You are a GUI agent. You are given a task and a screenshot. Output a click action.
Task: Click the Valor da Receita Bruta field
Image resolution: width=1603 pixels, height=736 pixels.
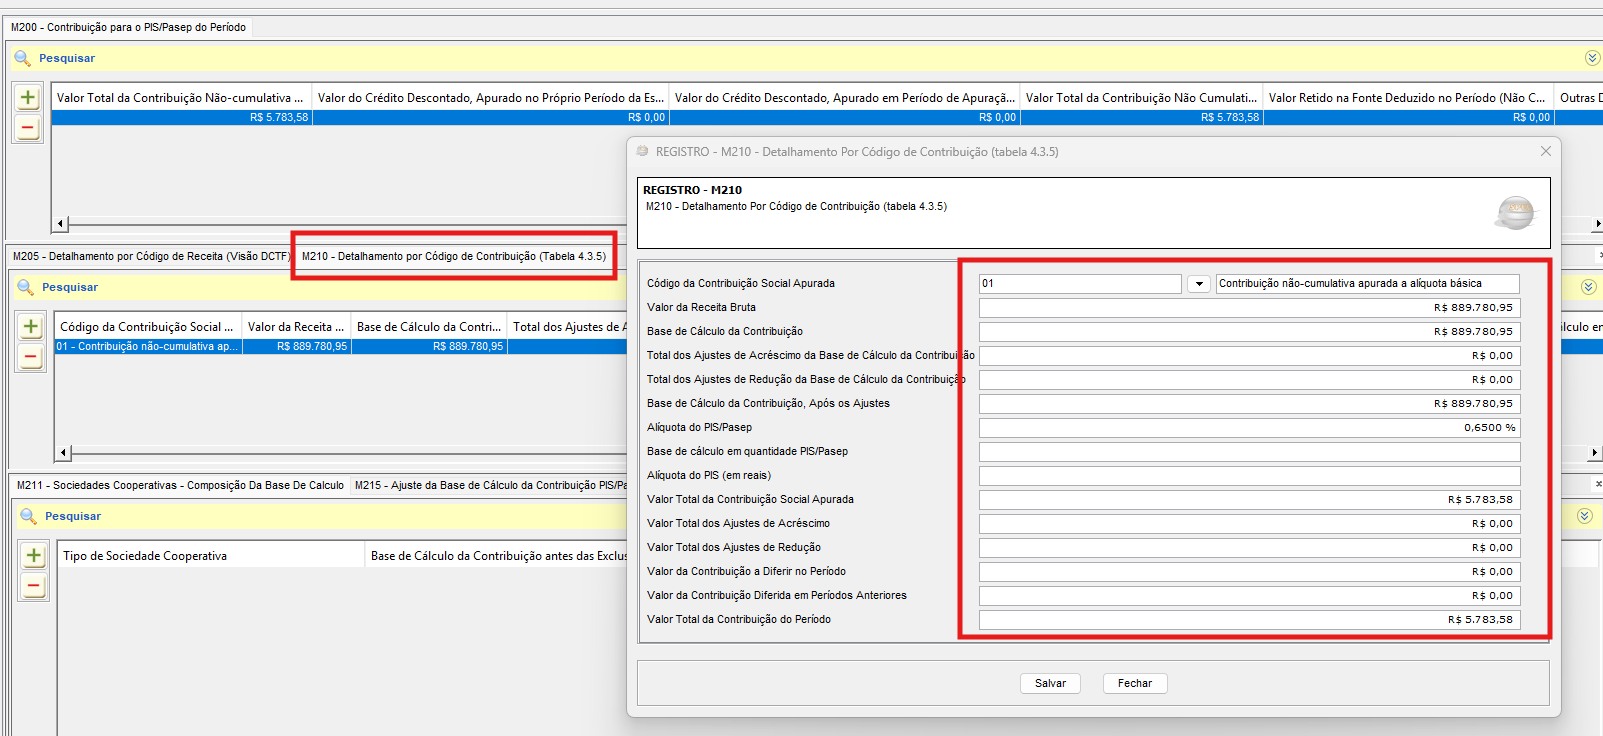1249,308
